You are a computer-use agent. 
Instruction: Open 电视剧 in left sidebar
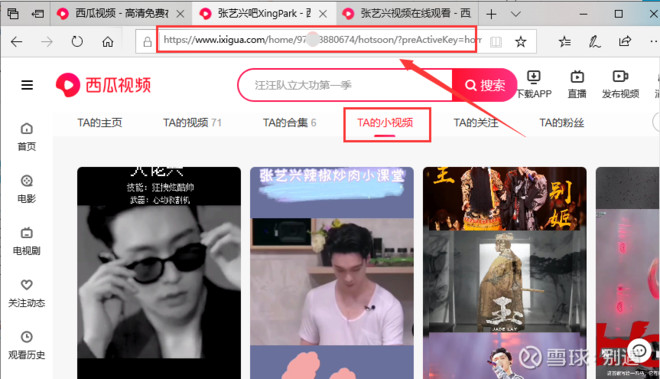pyautogui.click(x=27, y=241)
